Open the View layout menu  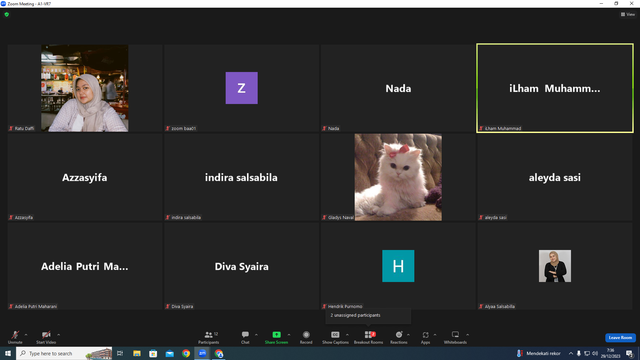(628, 14)
